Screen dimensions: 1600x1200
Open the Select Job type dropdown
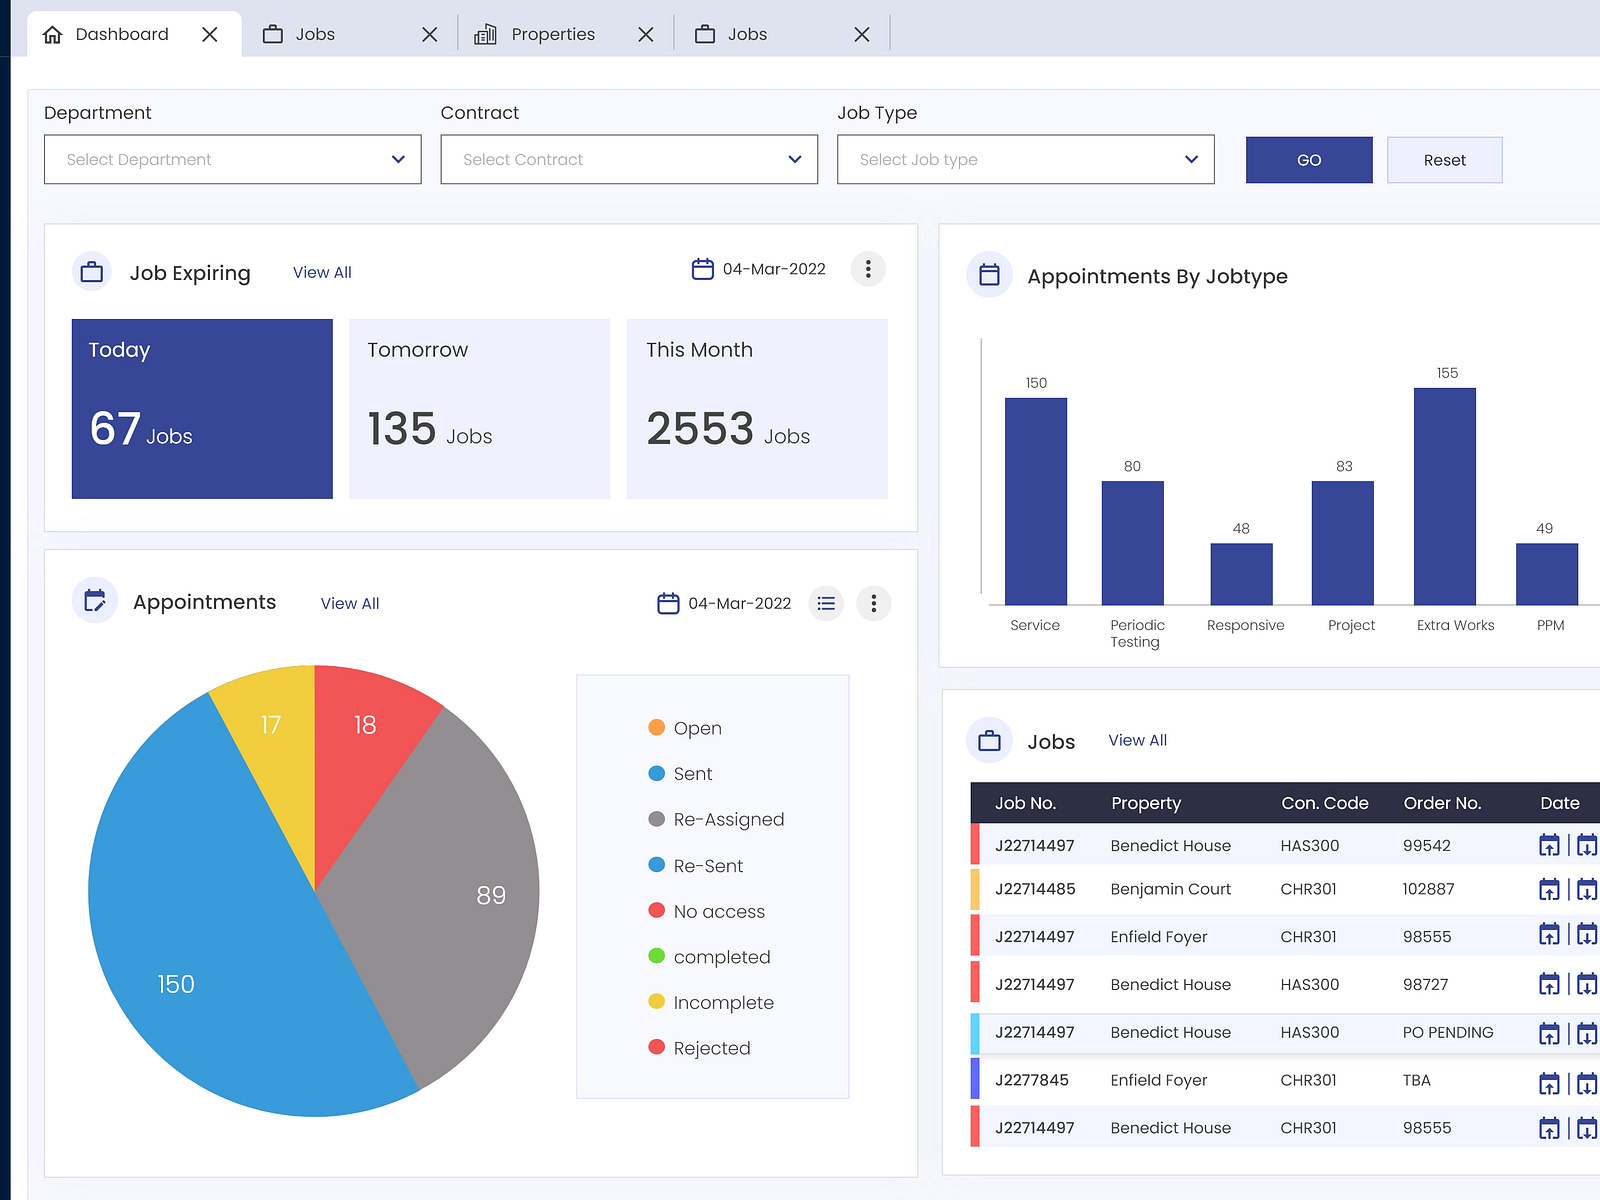(1025, 159)
